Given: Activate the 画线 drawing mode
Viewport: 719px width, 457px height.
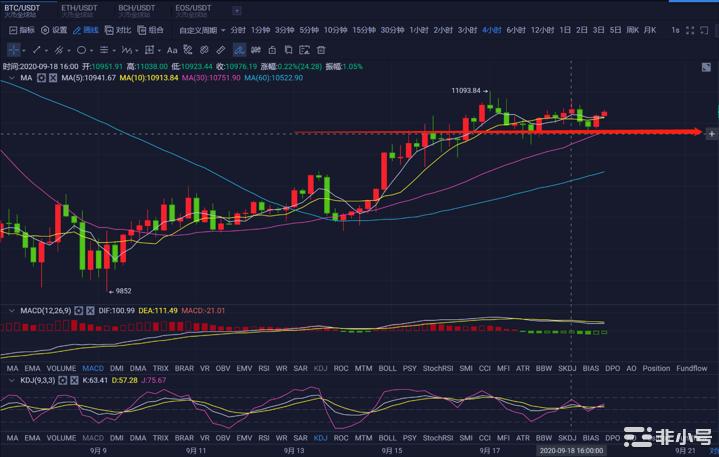Looking at the screenshot, I should coord(86,30).
